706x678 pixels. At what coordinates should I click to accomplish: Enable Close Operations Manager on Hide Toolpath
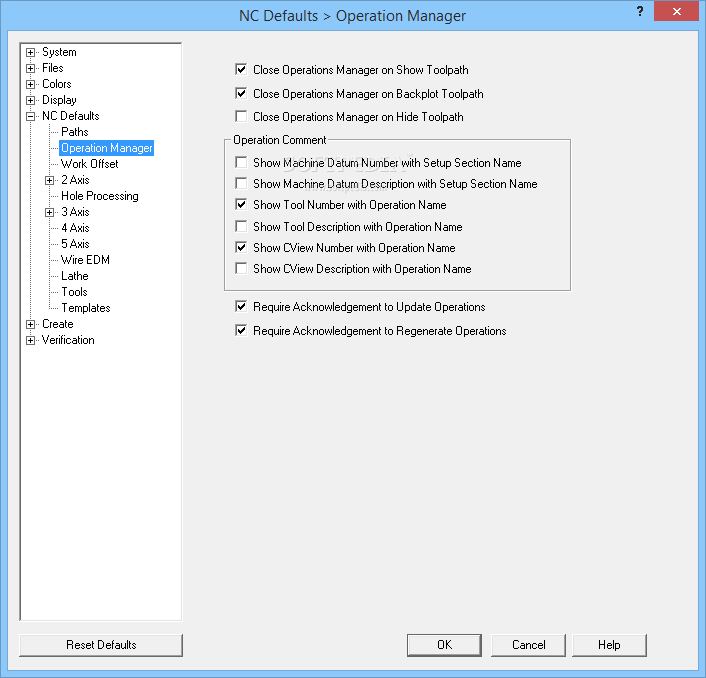241,117
